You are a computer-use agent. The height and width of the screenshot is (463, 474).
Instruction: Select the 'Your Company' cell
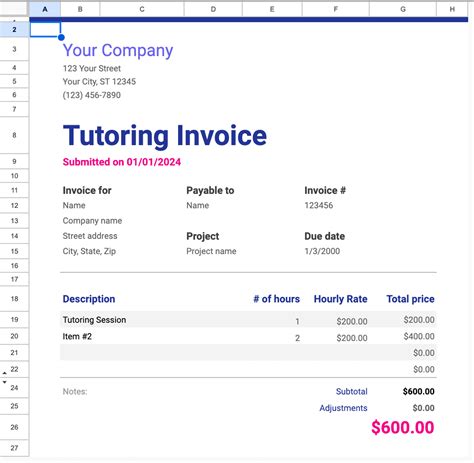(118, 50)
